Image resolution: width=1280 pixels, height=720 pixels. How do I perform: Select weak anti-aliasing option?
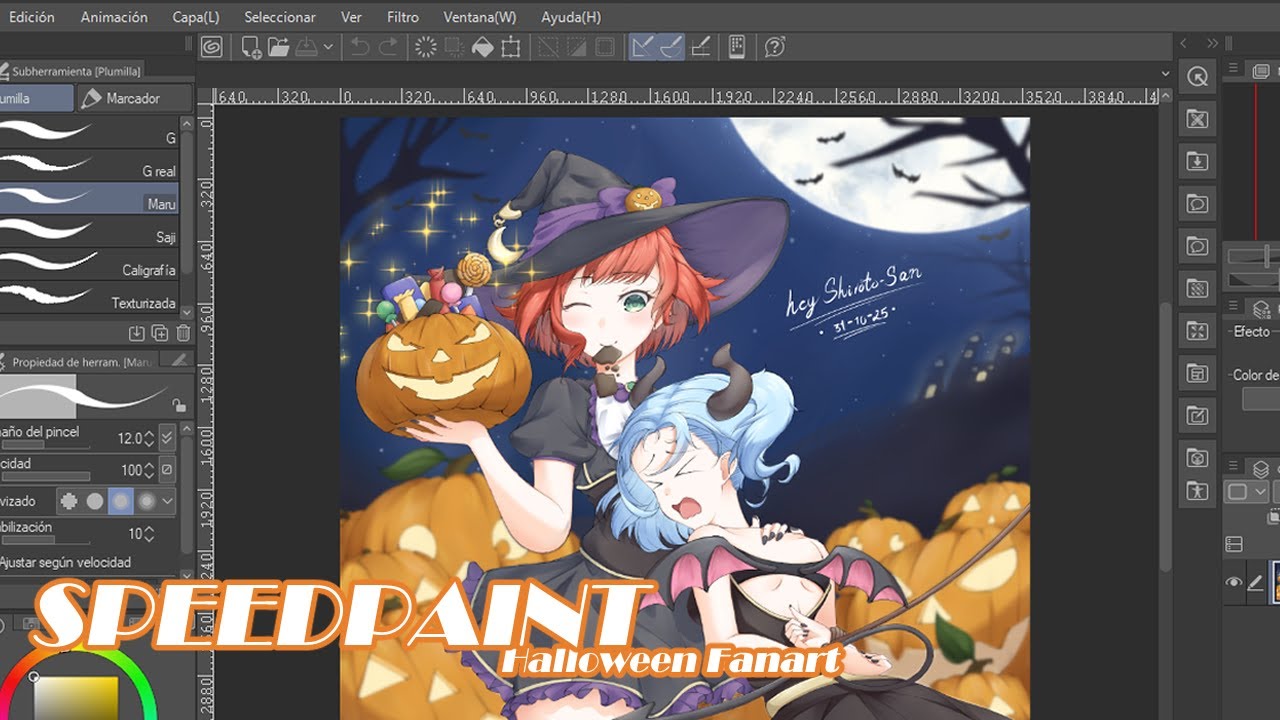pyautogui.click(x=95, y=501)
